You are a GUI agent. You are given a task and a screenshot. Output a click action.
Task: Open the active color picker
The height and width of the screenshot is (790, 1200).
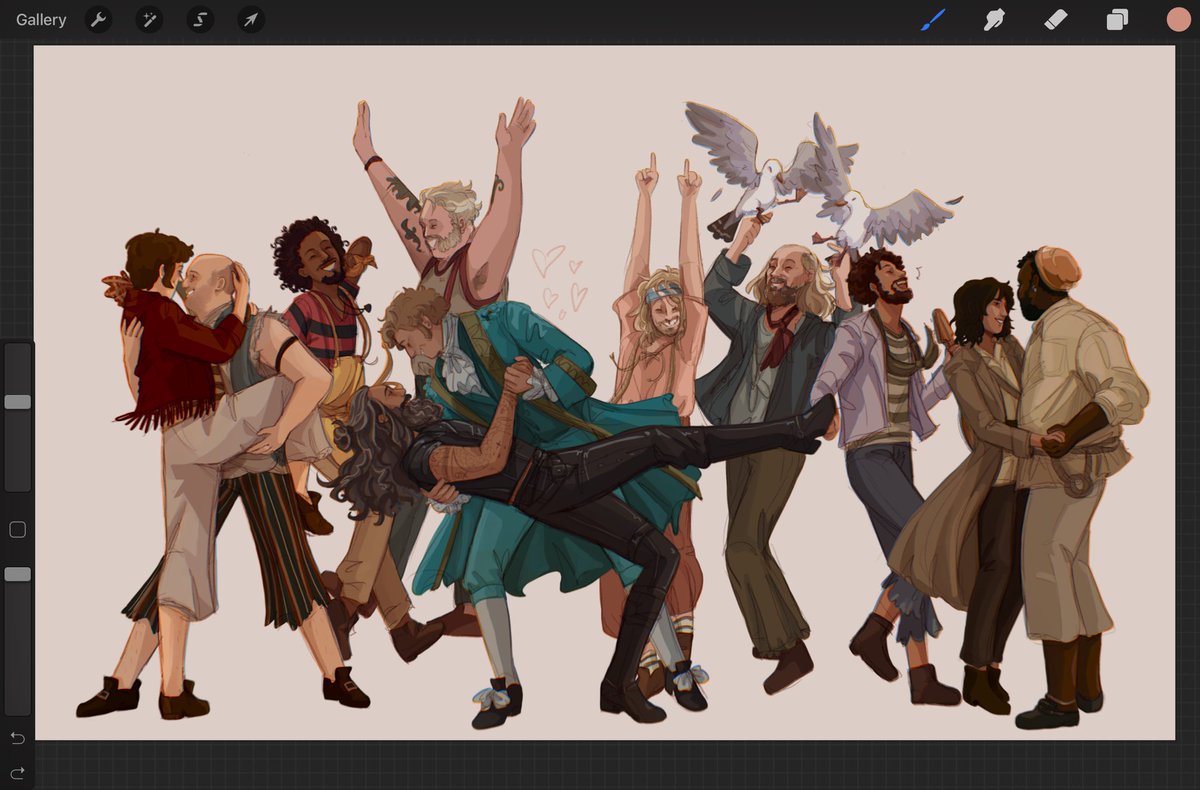1179,19
